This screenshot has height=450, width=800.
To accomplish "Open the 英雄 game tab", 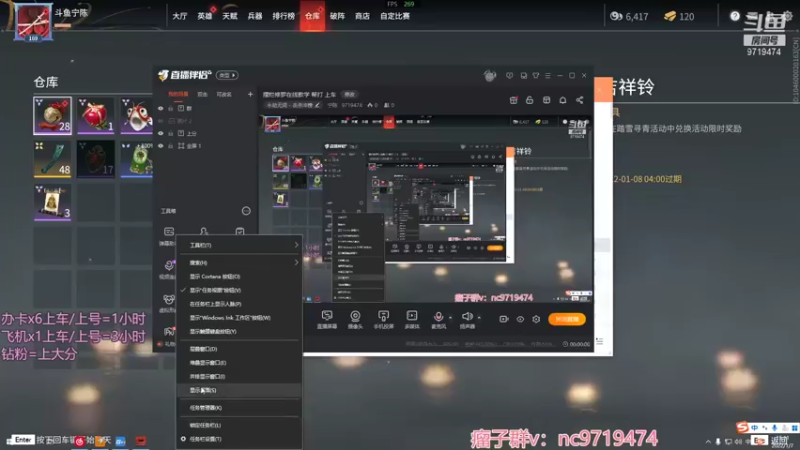I will tap(205, 16).
